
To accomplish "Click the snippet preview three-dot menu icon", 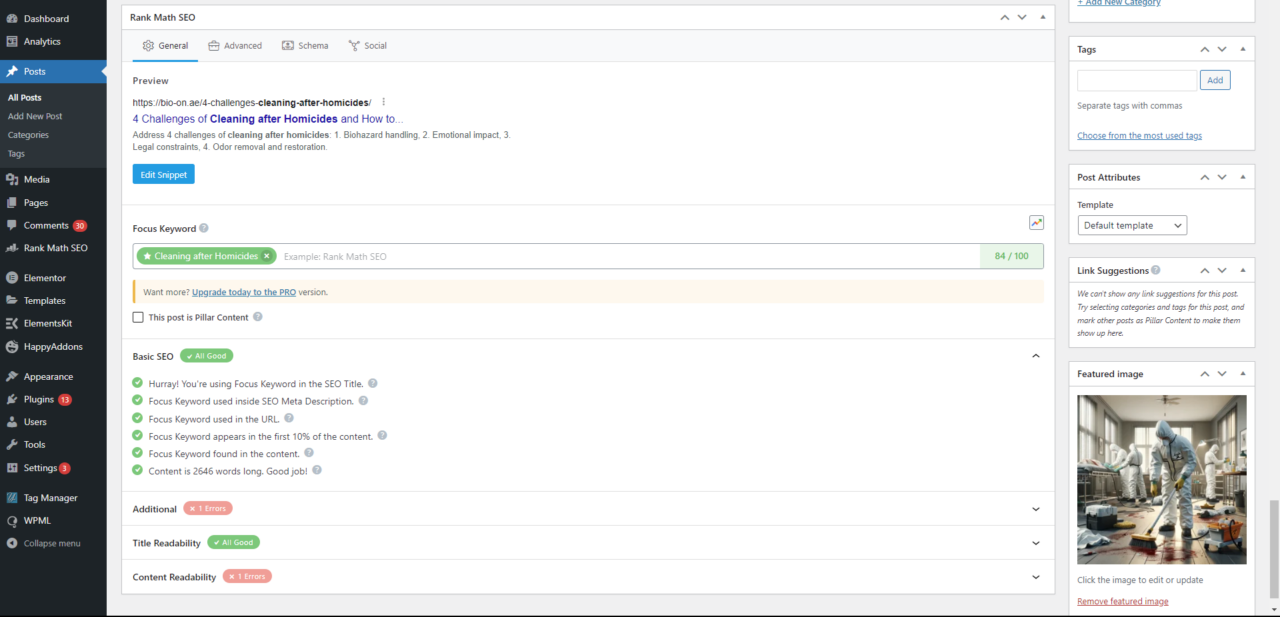I will tap(383, 102).
